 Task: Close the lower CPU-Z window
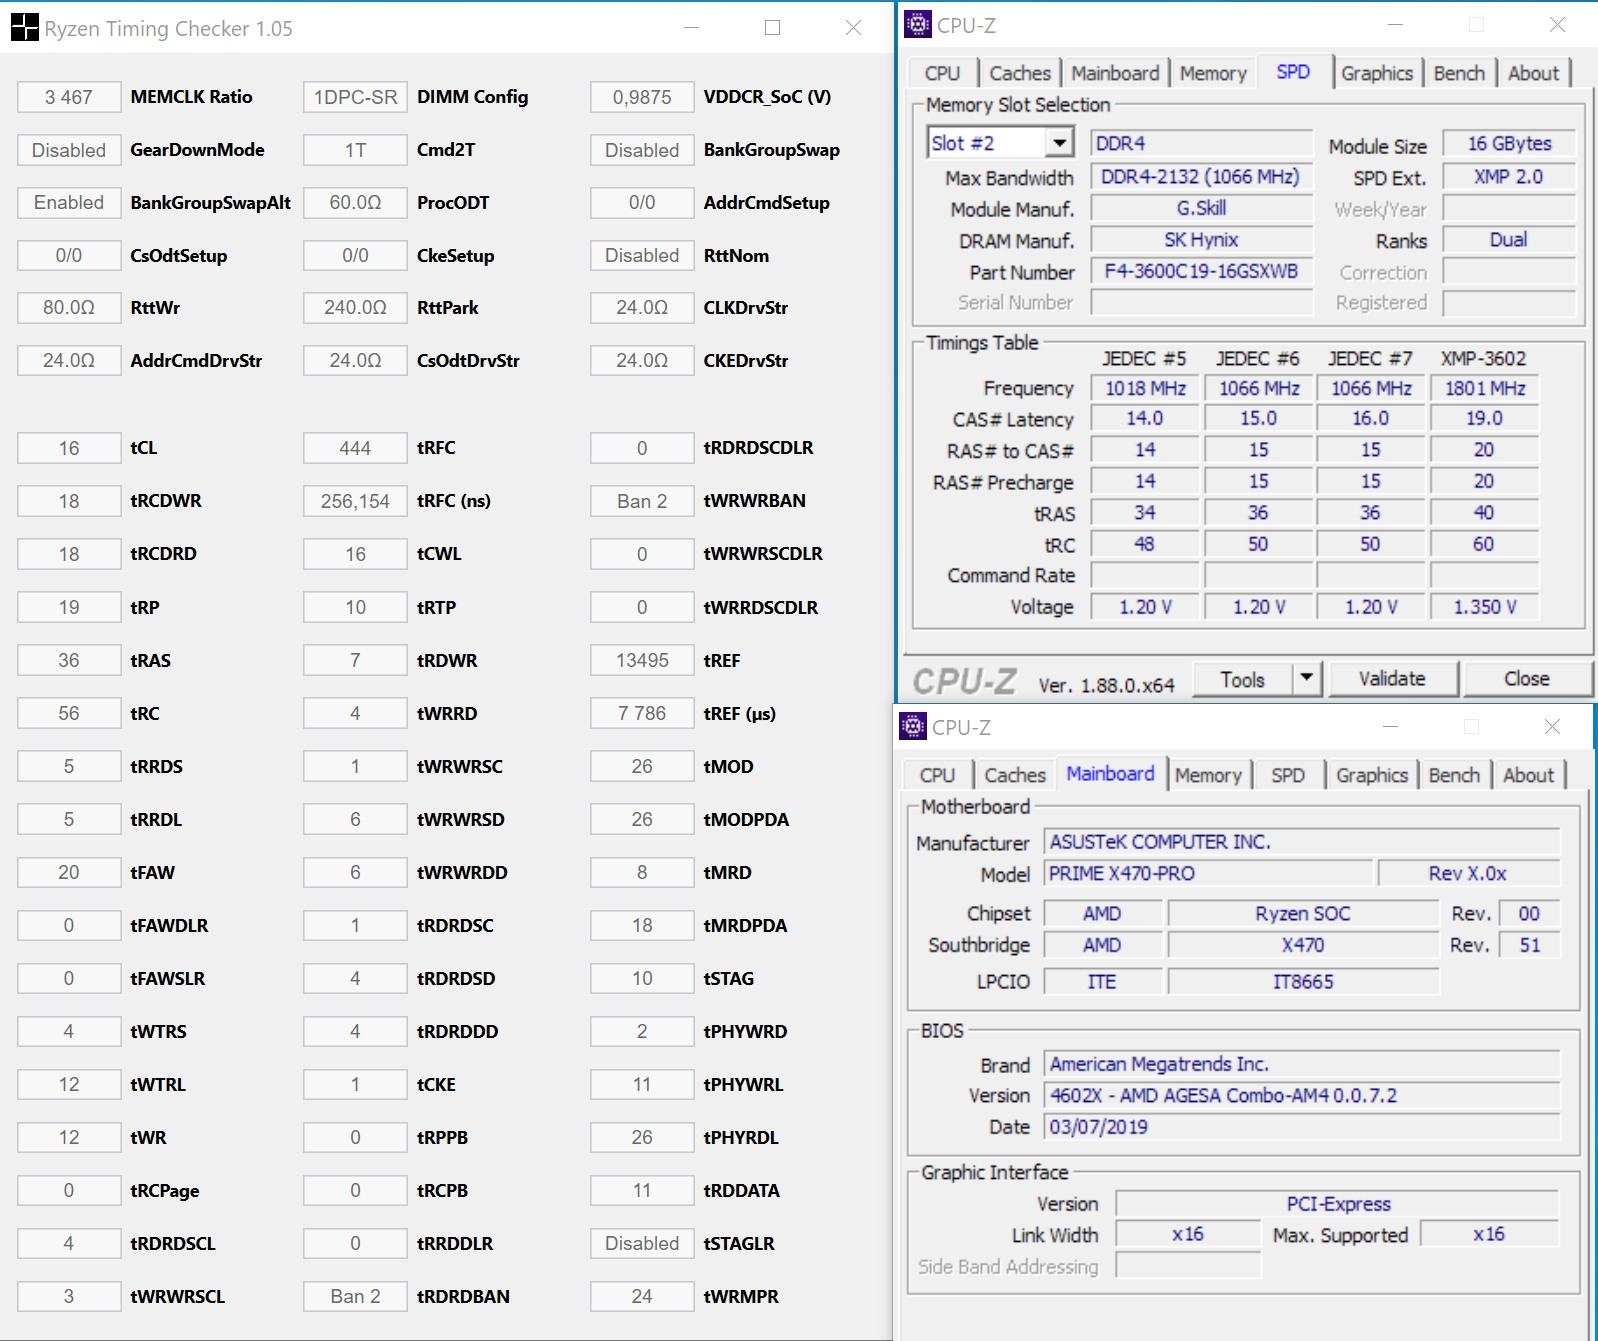coord(1552,727)
